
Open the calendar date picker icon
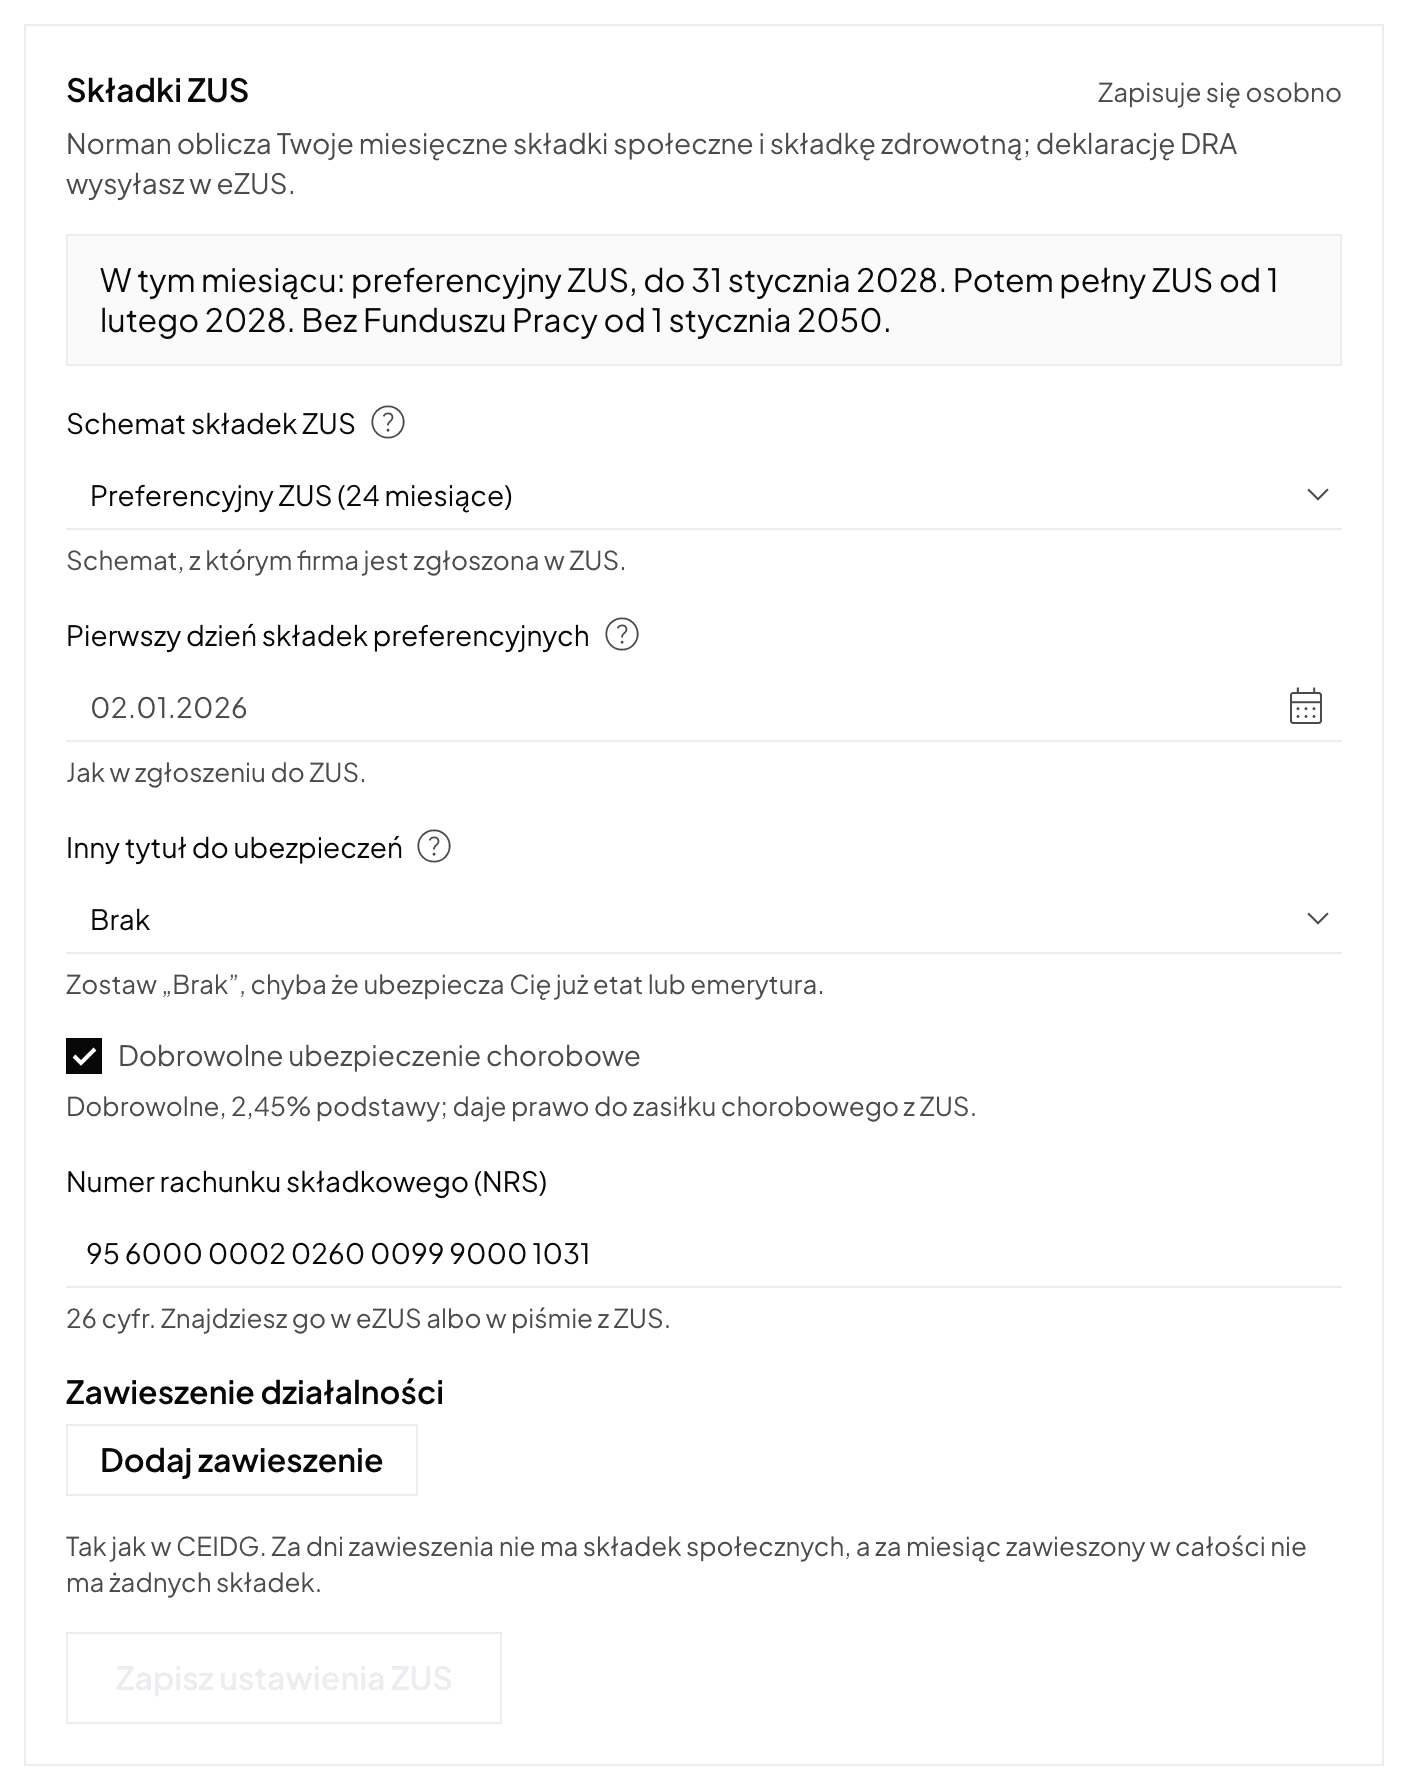(x=1305, y=706)
